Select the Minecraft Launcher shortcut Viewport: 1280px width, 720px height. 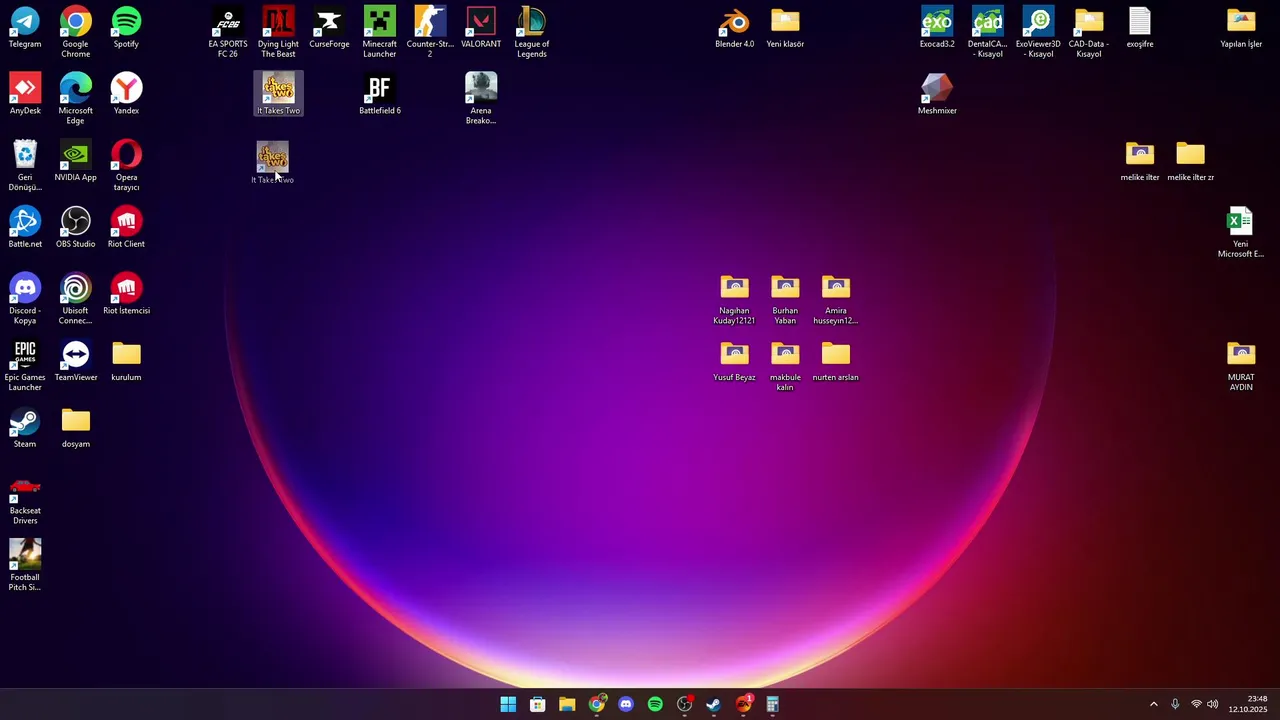(380, 32)
